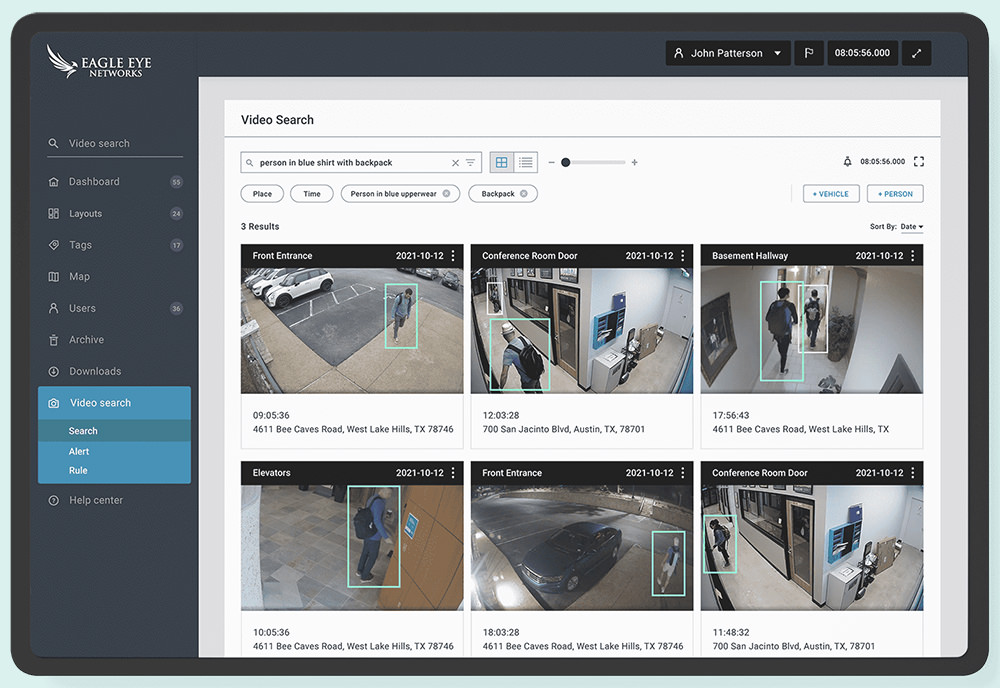
Task: Click the flag icon in top bar
Action: [808, 53]
